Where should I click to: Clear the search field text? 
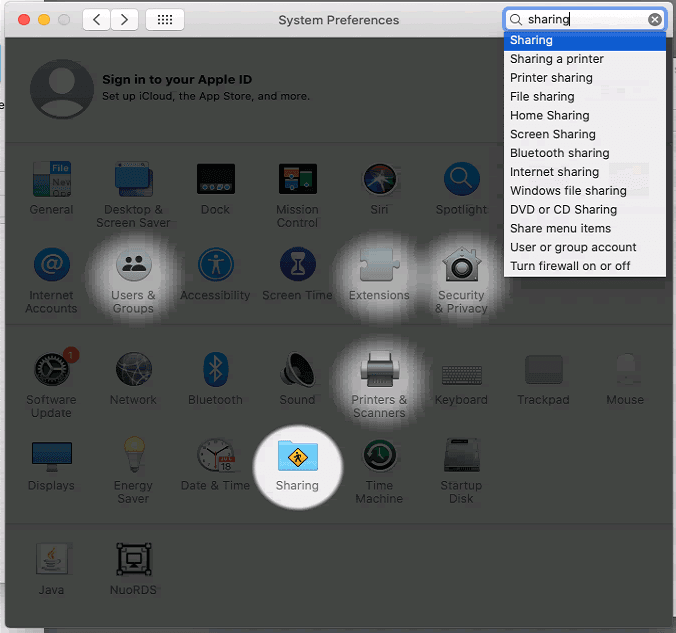click(x=654, y=19)
